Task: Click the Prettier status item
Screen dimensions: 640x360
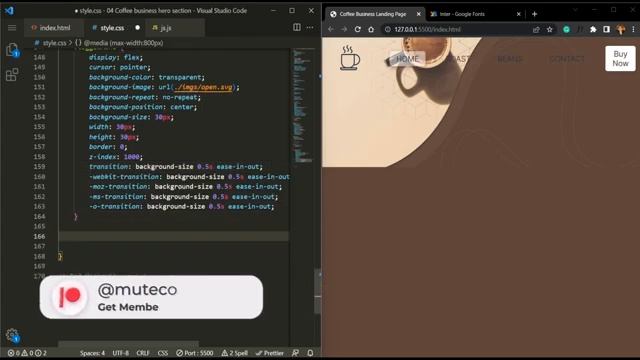Action: click(x=270, y=353)
